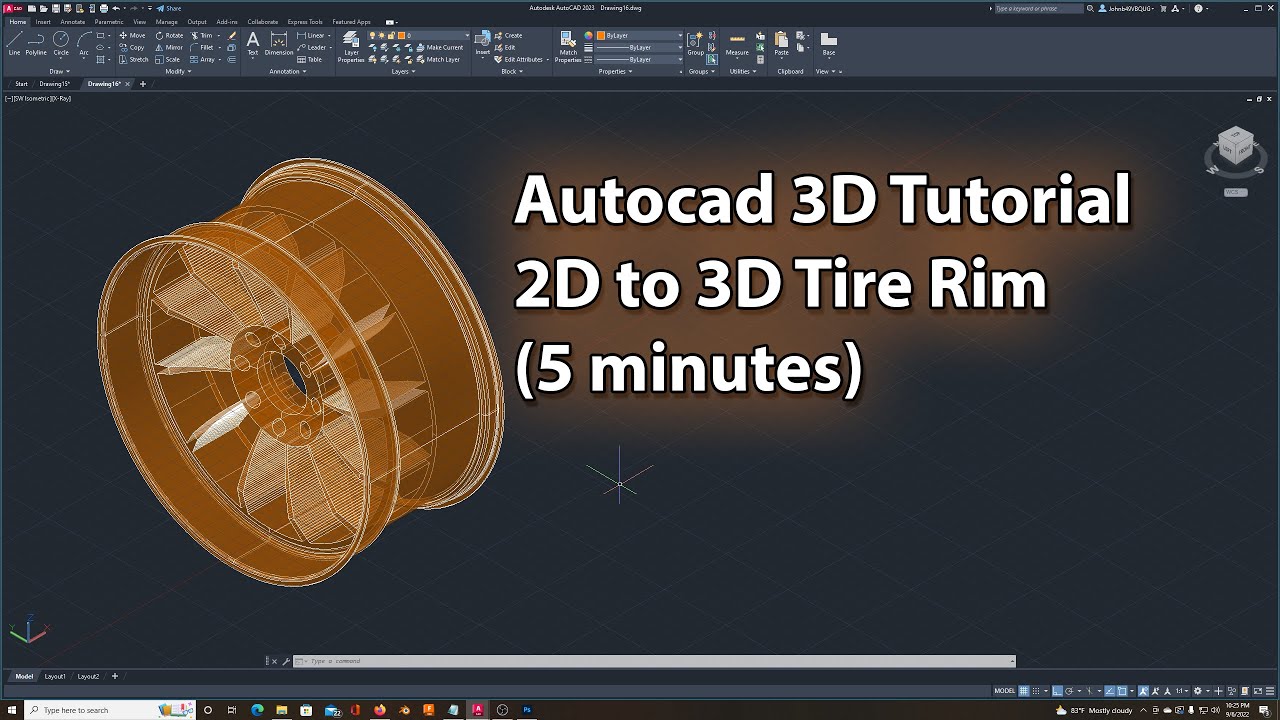This screenshot has width=1280, height=720.
Task: Toggle annotation visibility in status bar
Action: pos(1143,691)
